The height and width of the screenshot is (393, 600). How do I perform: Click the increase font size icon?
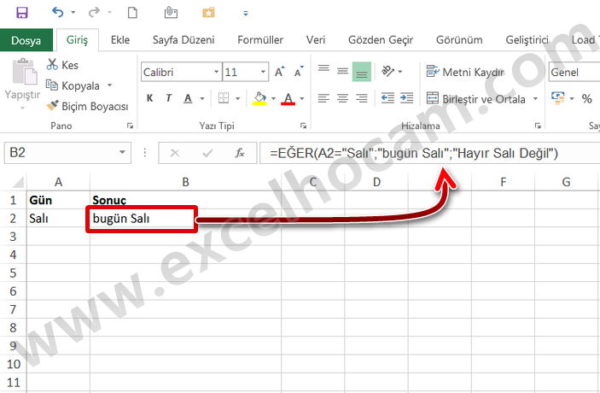coord(279,72)
